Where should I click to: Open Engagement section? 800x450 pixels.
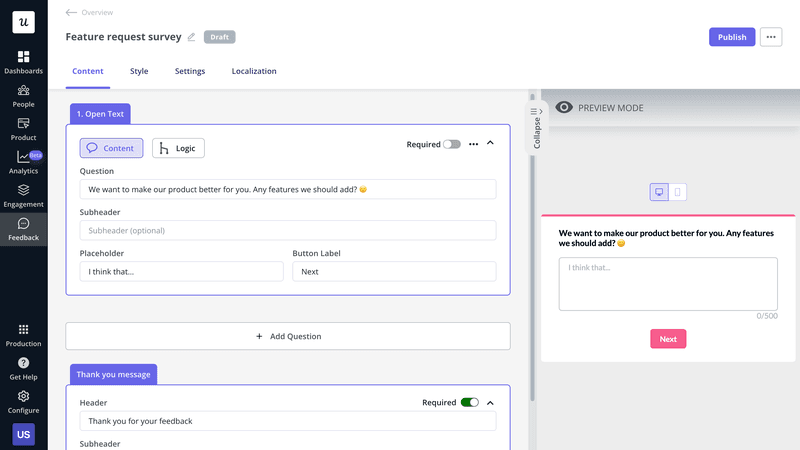[23, 196]
